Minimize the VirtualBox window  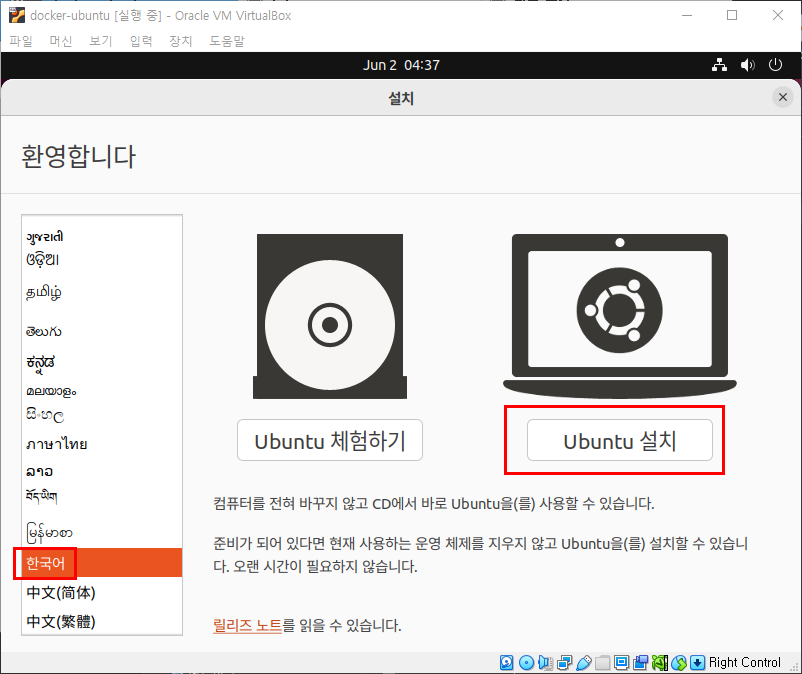(x=687, y=15)
